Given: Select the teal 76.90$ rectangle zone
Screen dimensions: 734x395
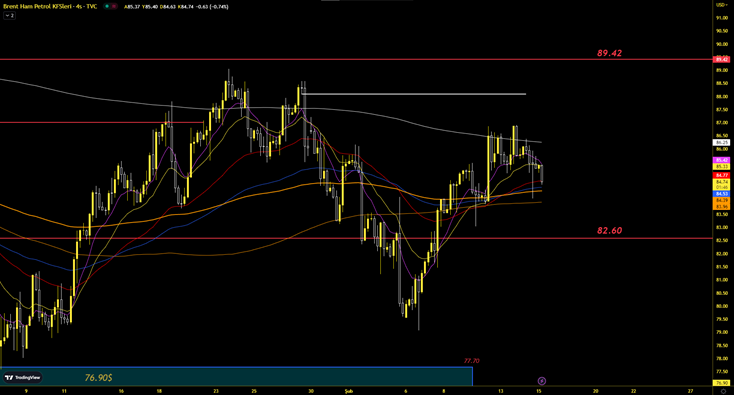Looking at the screenshot, I should click(236, 376).
